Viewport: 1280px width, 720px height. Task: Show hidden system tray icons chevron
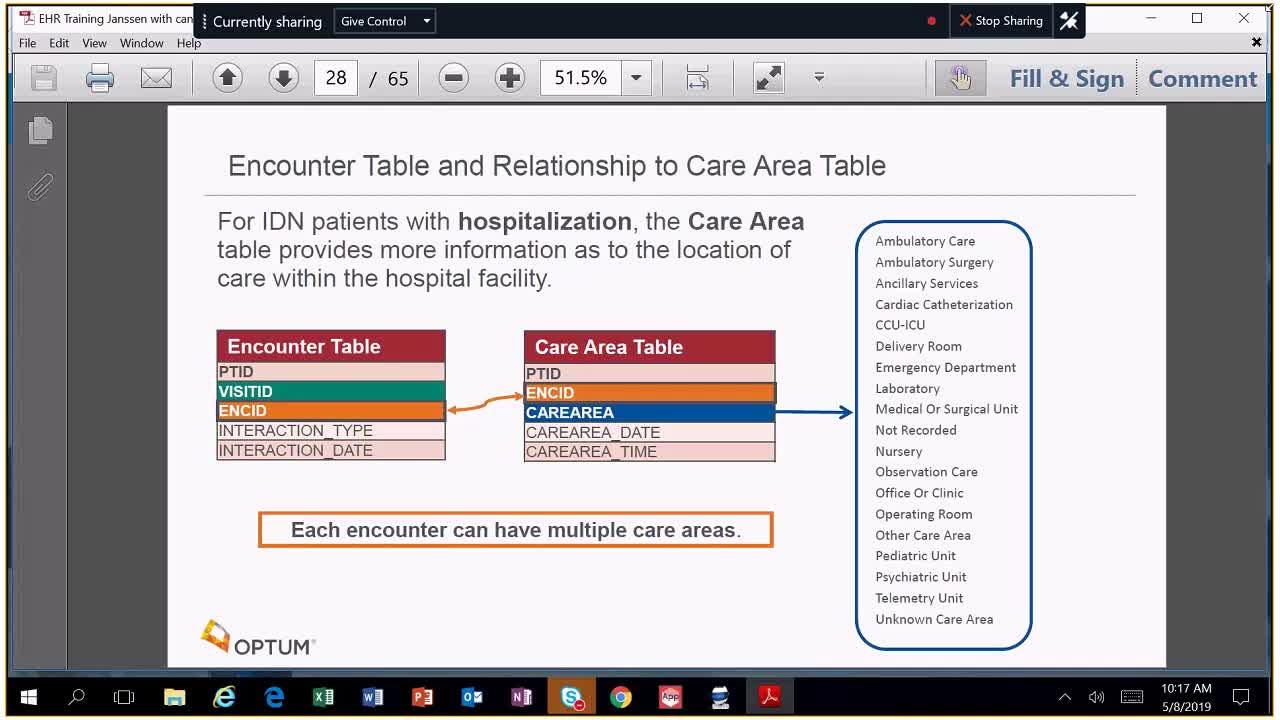1065,697
